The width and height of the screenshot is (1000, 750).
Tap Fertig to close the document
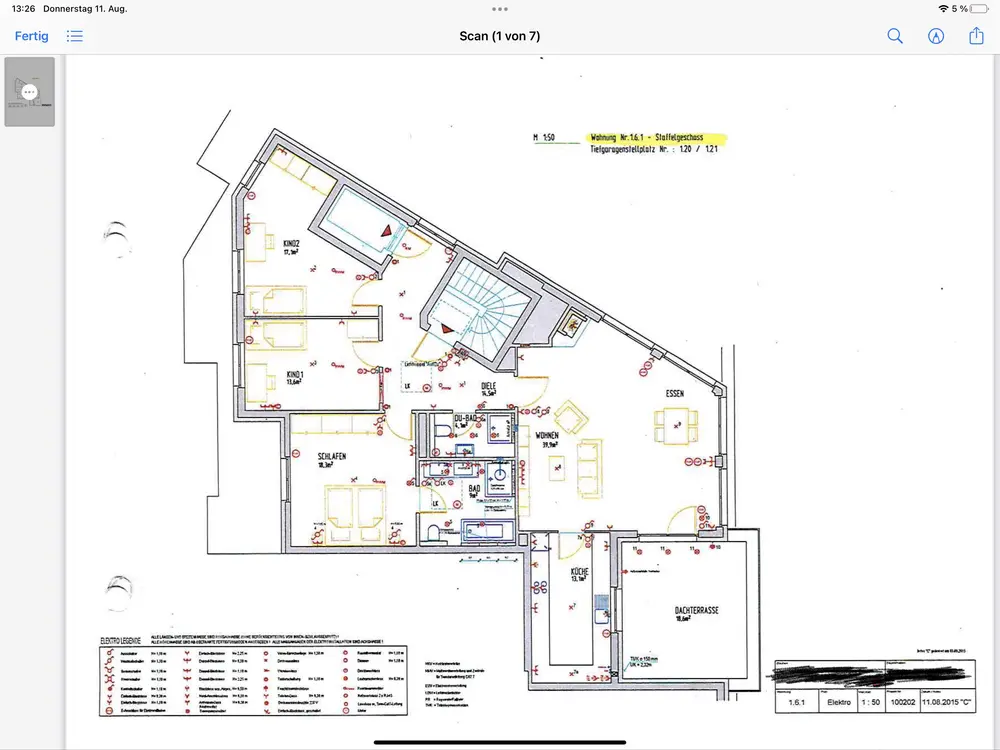(x=31, y=36)
